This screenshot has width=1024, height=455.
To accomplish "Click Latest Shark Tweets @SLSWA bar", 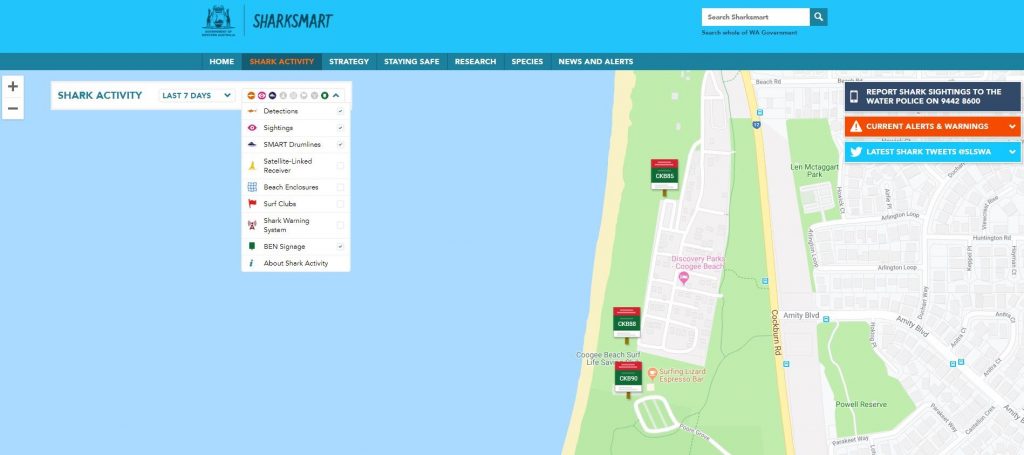I will coord(933,152).
